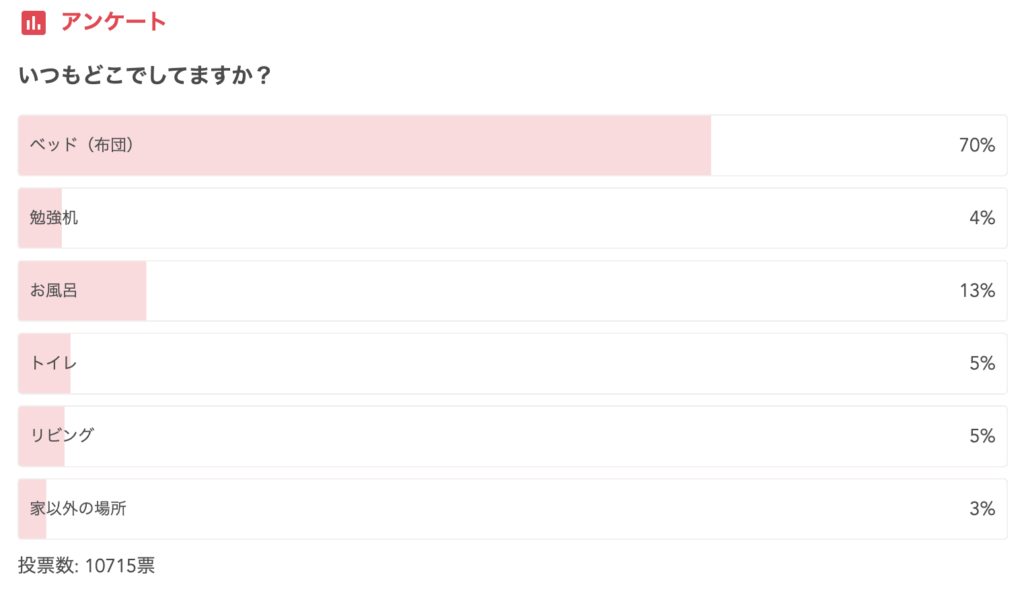This screenshot has height=610, width=1024.
Task: Click the 投票数: 10715票 vote count
Action: (x=86, y=566)
